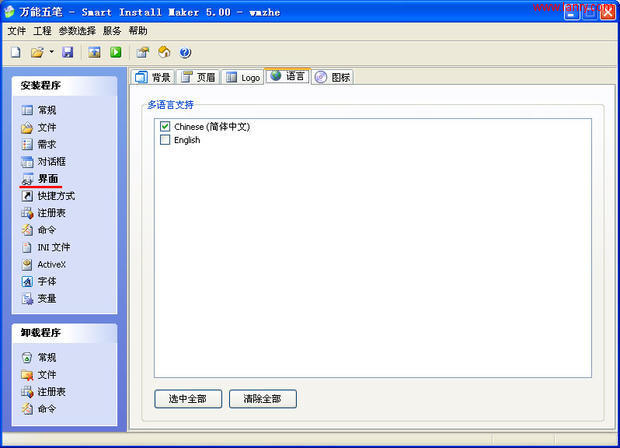620x448 pixels.
Task: Select the 快捷方式 sidebar icon
Action: coord(27,196)
